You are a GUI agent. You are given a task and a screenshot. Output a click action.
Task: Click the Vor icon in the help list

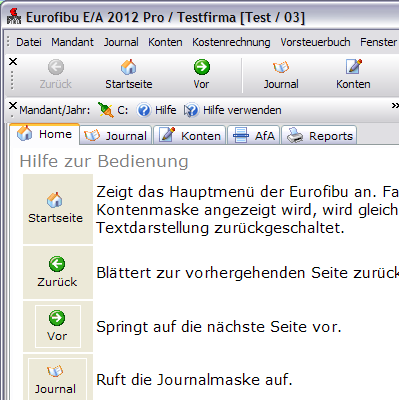[57, 318]
